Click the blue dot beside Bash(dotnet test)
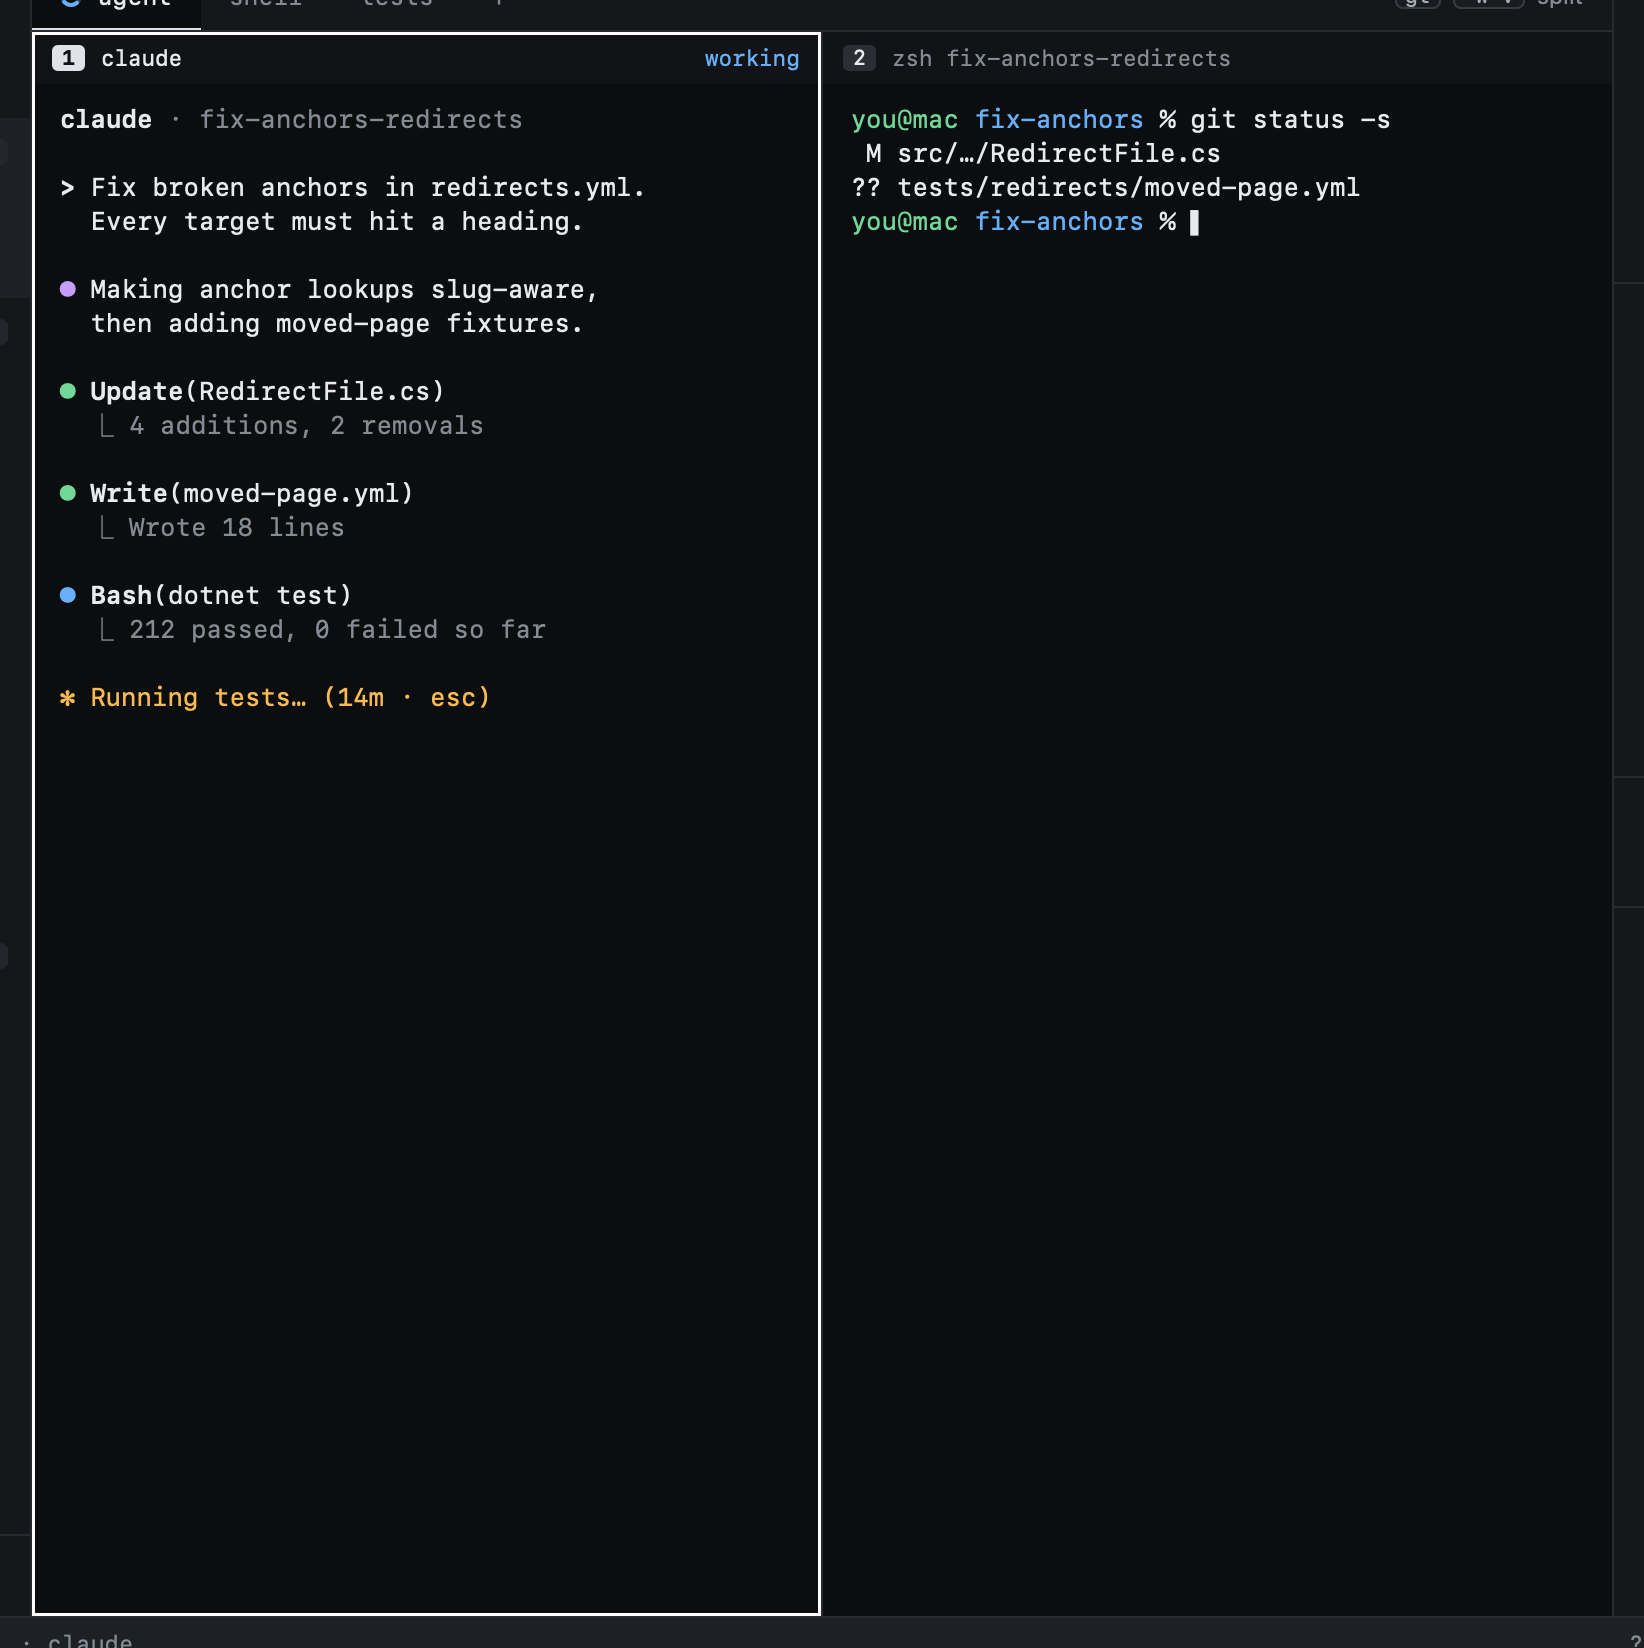The width and height of the screenshot is (1644, 1648). (x=68, y=595)
